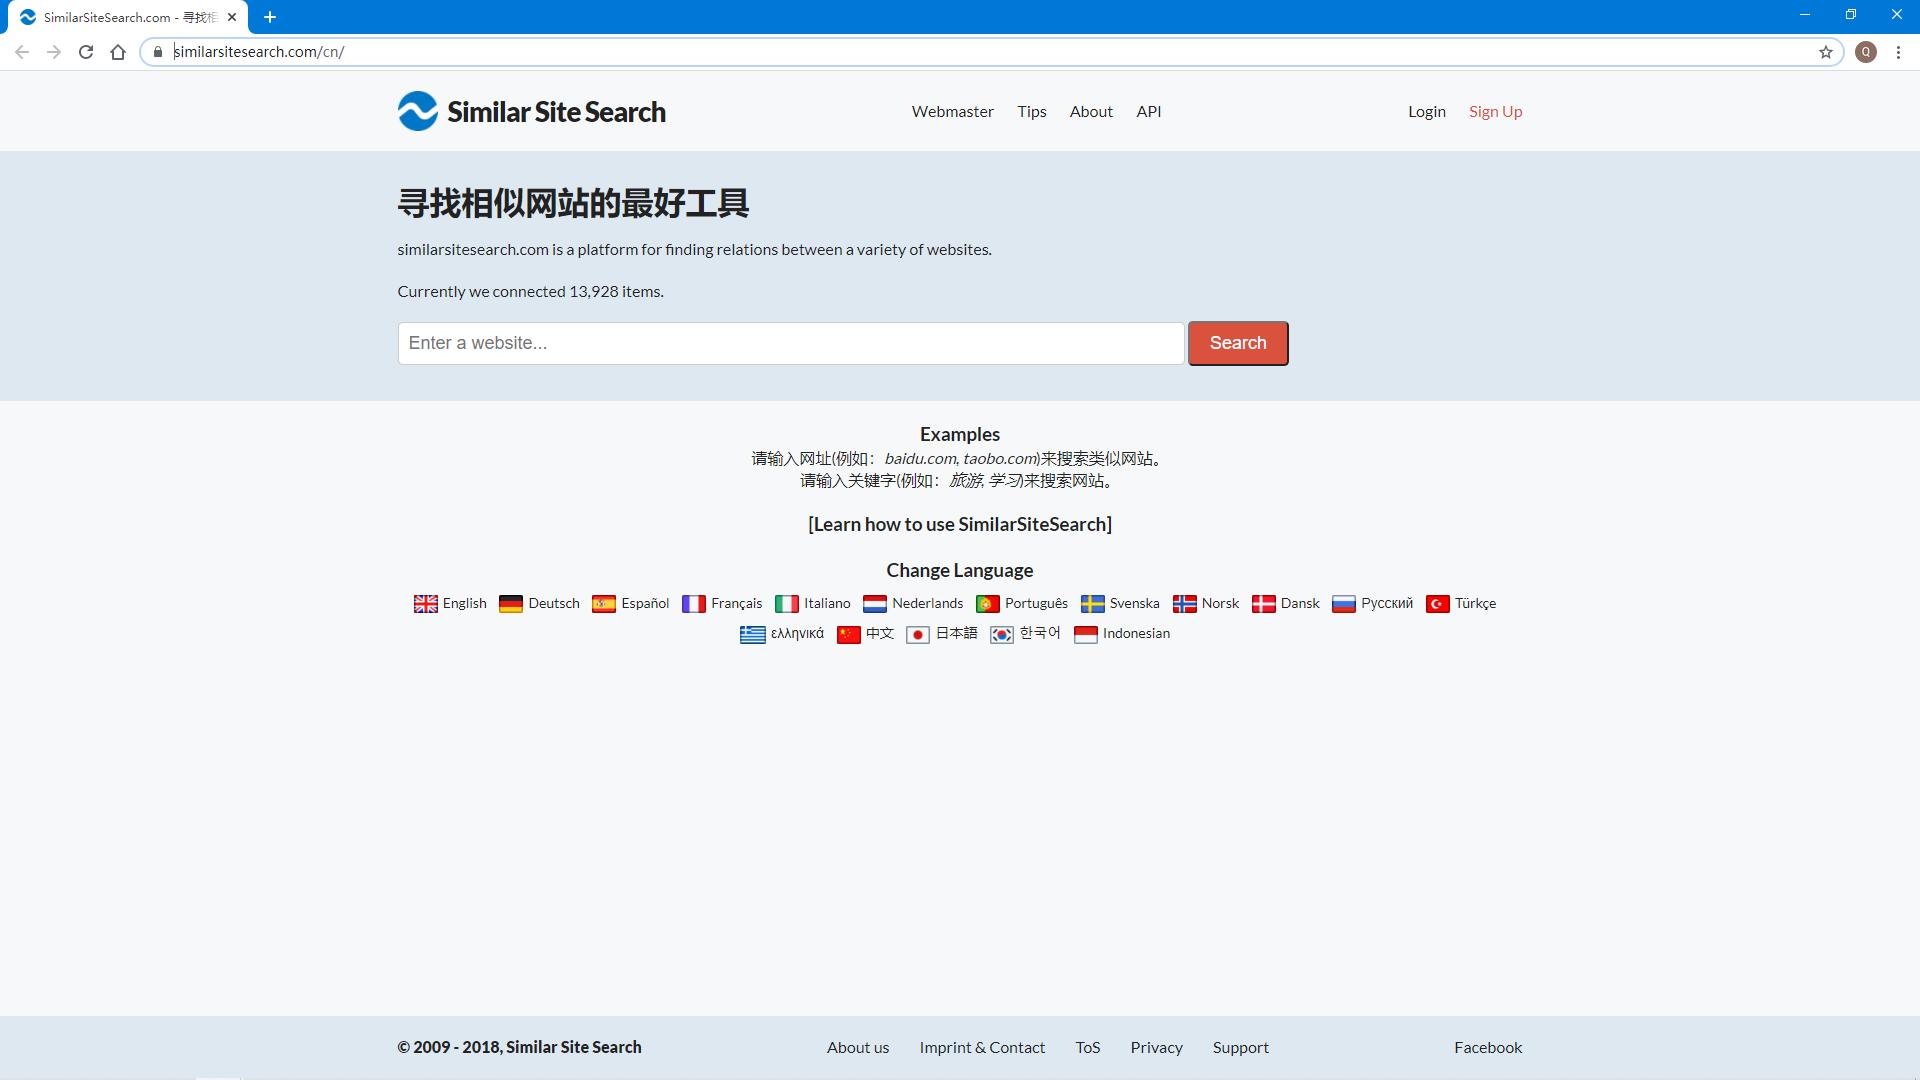Click the browser home icon
The height and width of the screenshot is (1080, 1920).
click(x=118, y=52)
